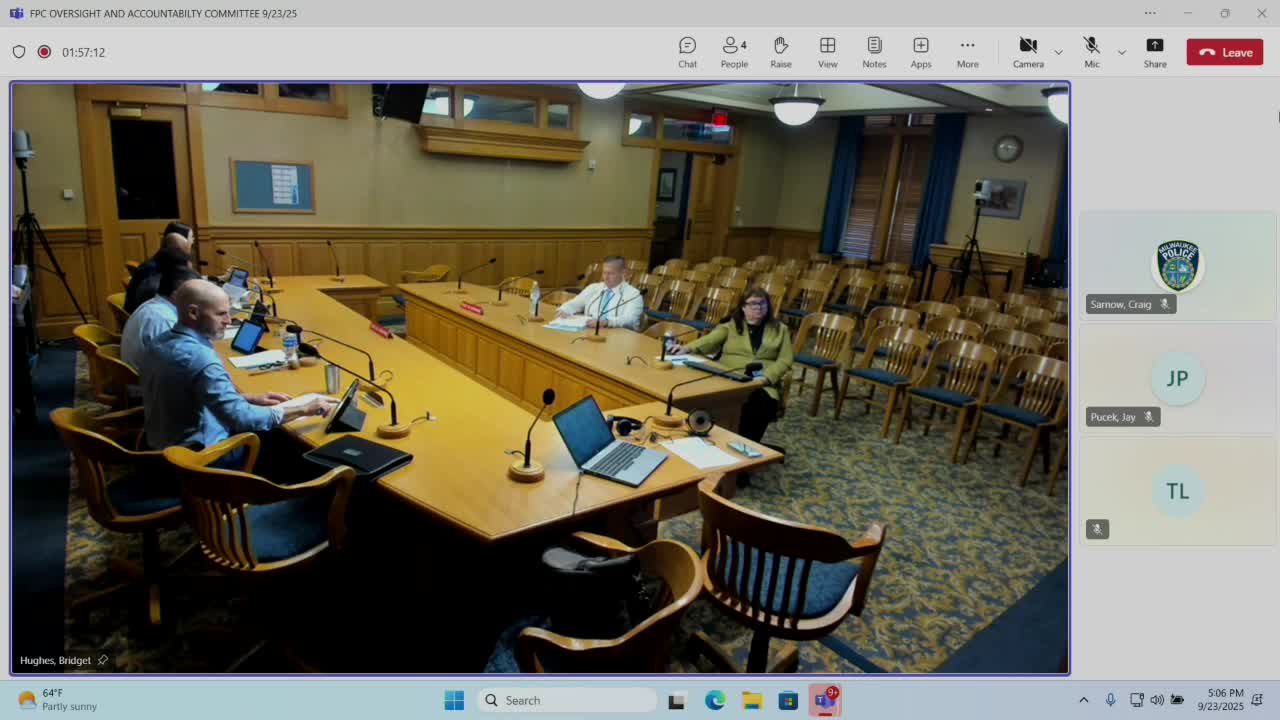This screenshot has width=1280, height=720.
Task: Open the Chat panel
Action: 687,52
